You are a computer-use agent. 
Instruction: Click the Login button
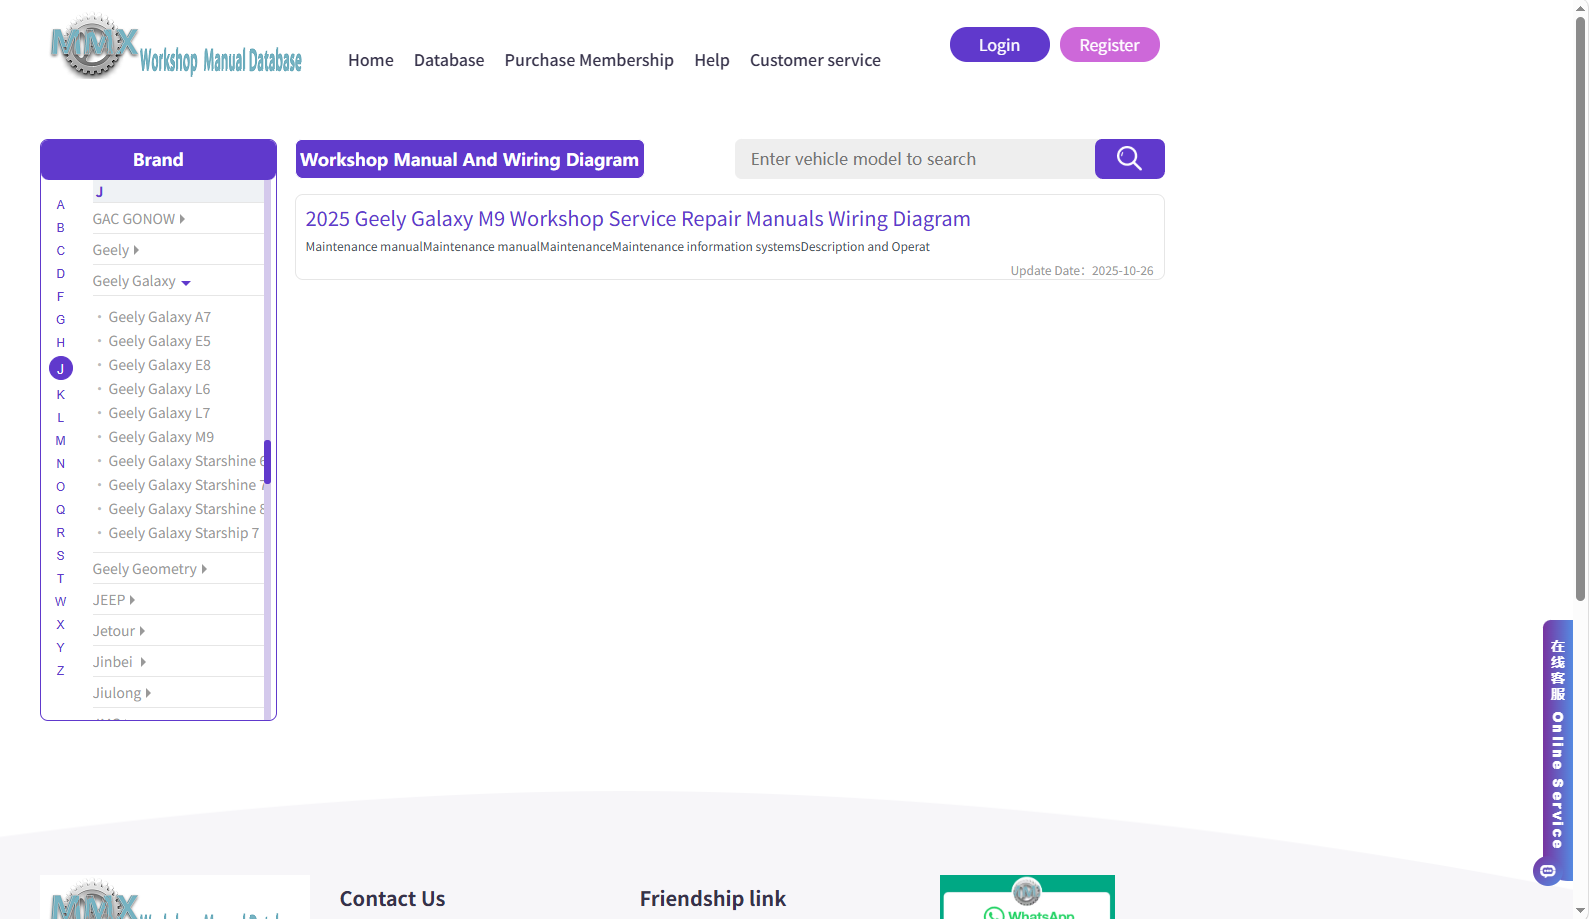(x=999, y=45)
